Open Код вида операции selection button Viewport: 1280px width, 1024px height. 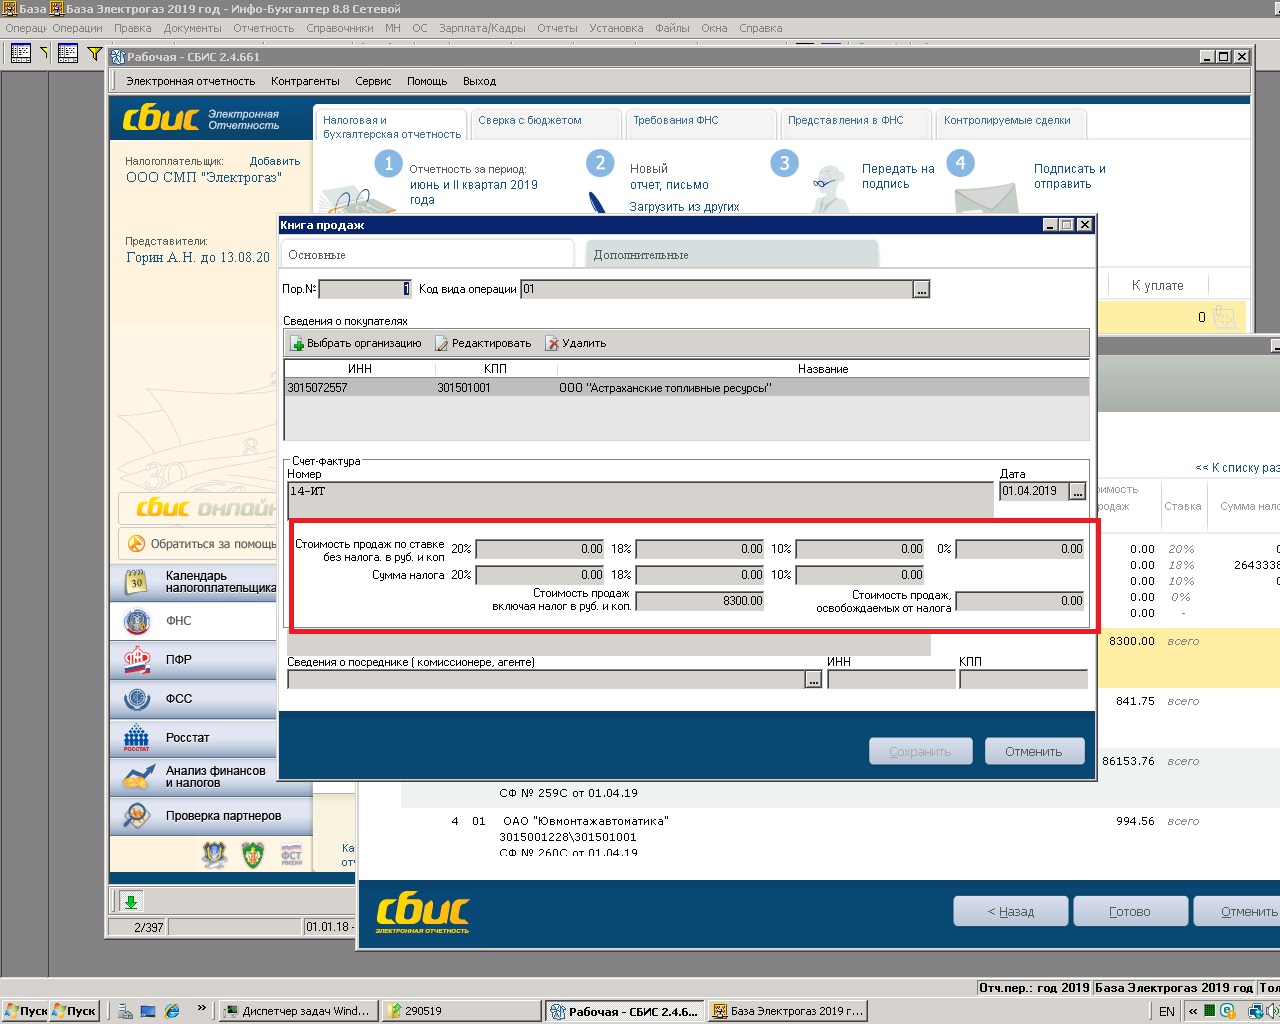coord(921,289)
